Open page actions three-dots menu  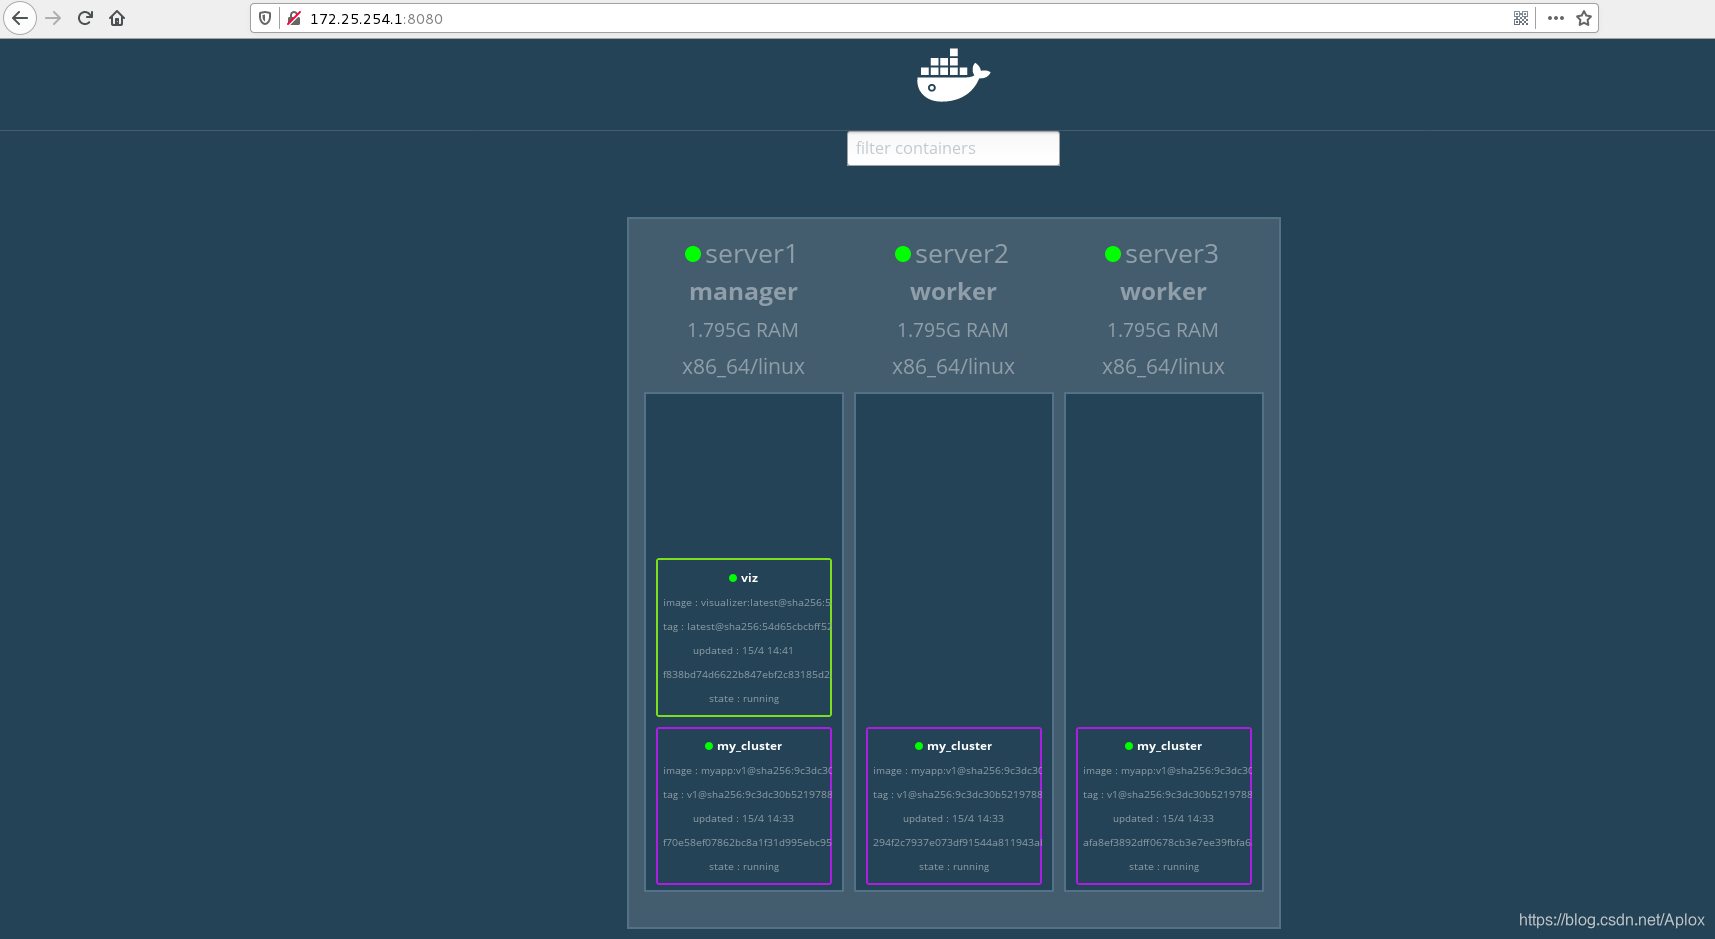pos(1555,18)
